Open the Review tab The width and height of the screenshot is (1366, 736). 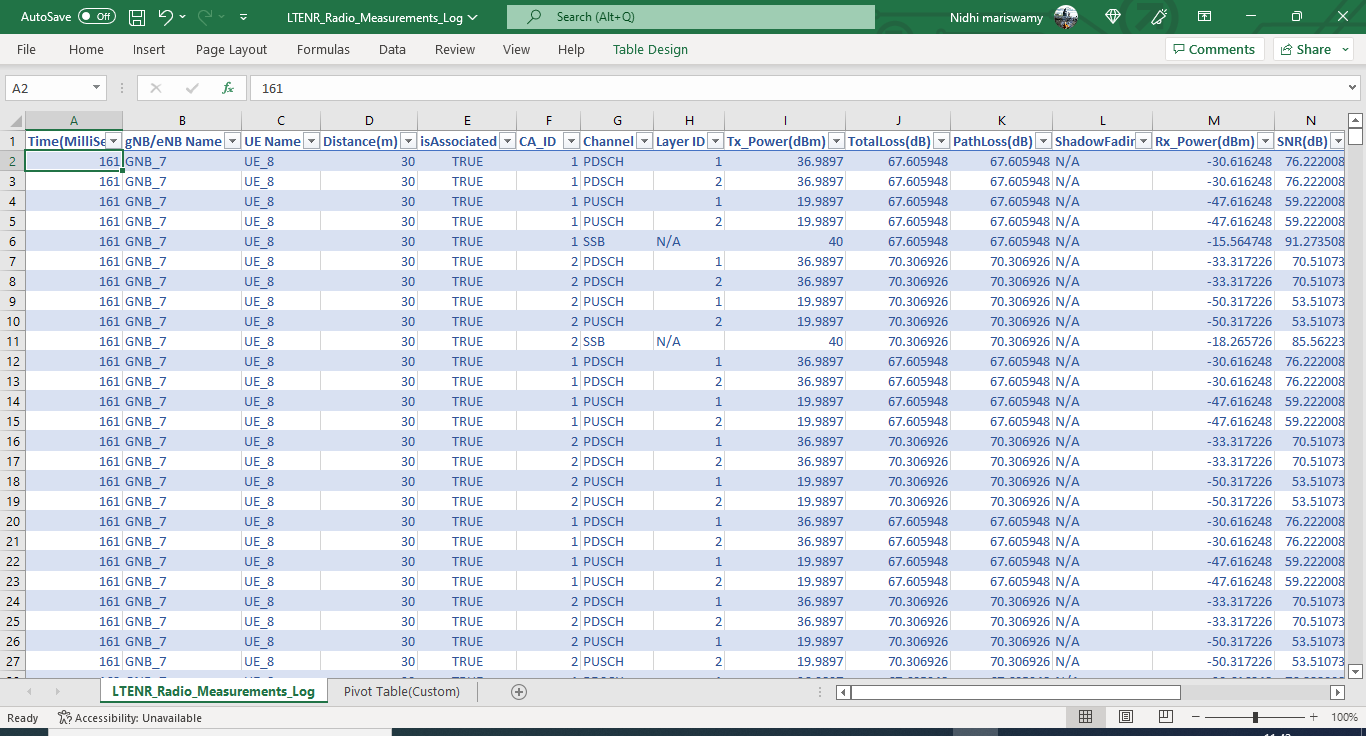[455, 49]
